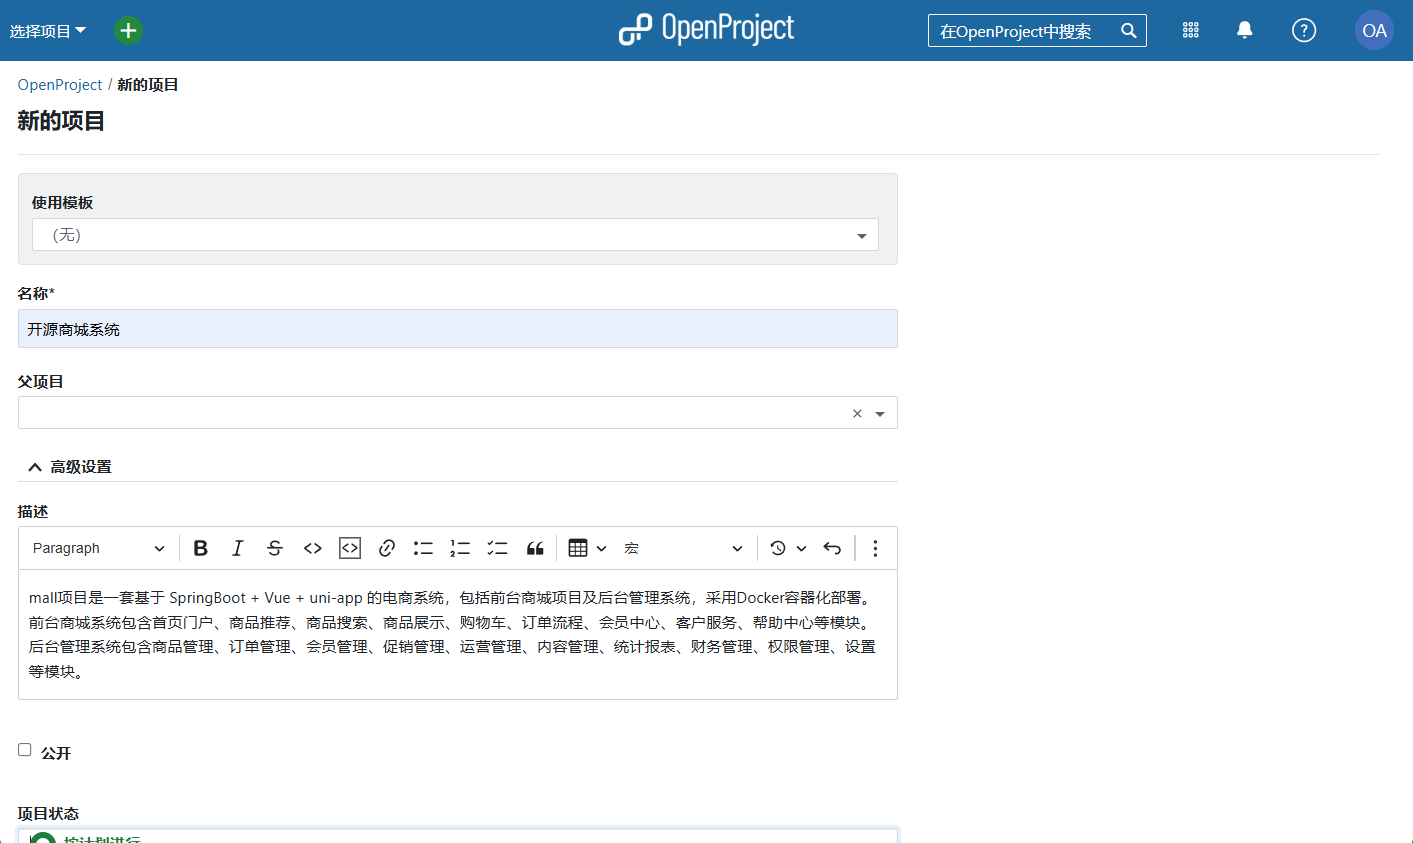Open the modules grid menu icon
The width and height of the screenshot is (1413, 843).
[x=1190, y=30]
